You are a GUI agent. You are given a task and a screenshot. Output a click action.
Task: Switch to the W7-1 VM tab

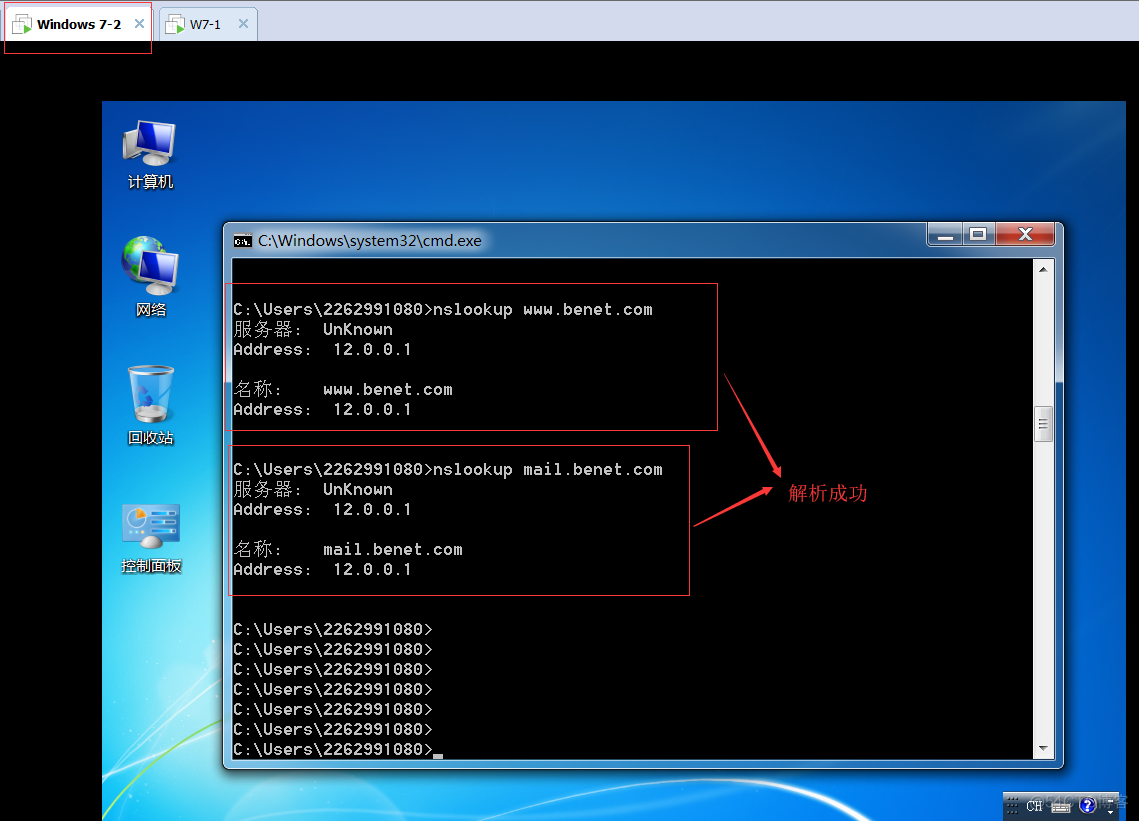[x=206, y=24]
